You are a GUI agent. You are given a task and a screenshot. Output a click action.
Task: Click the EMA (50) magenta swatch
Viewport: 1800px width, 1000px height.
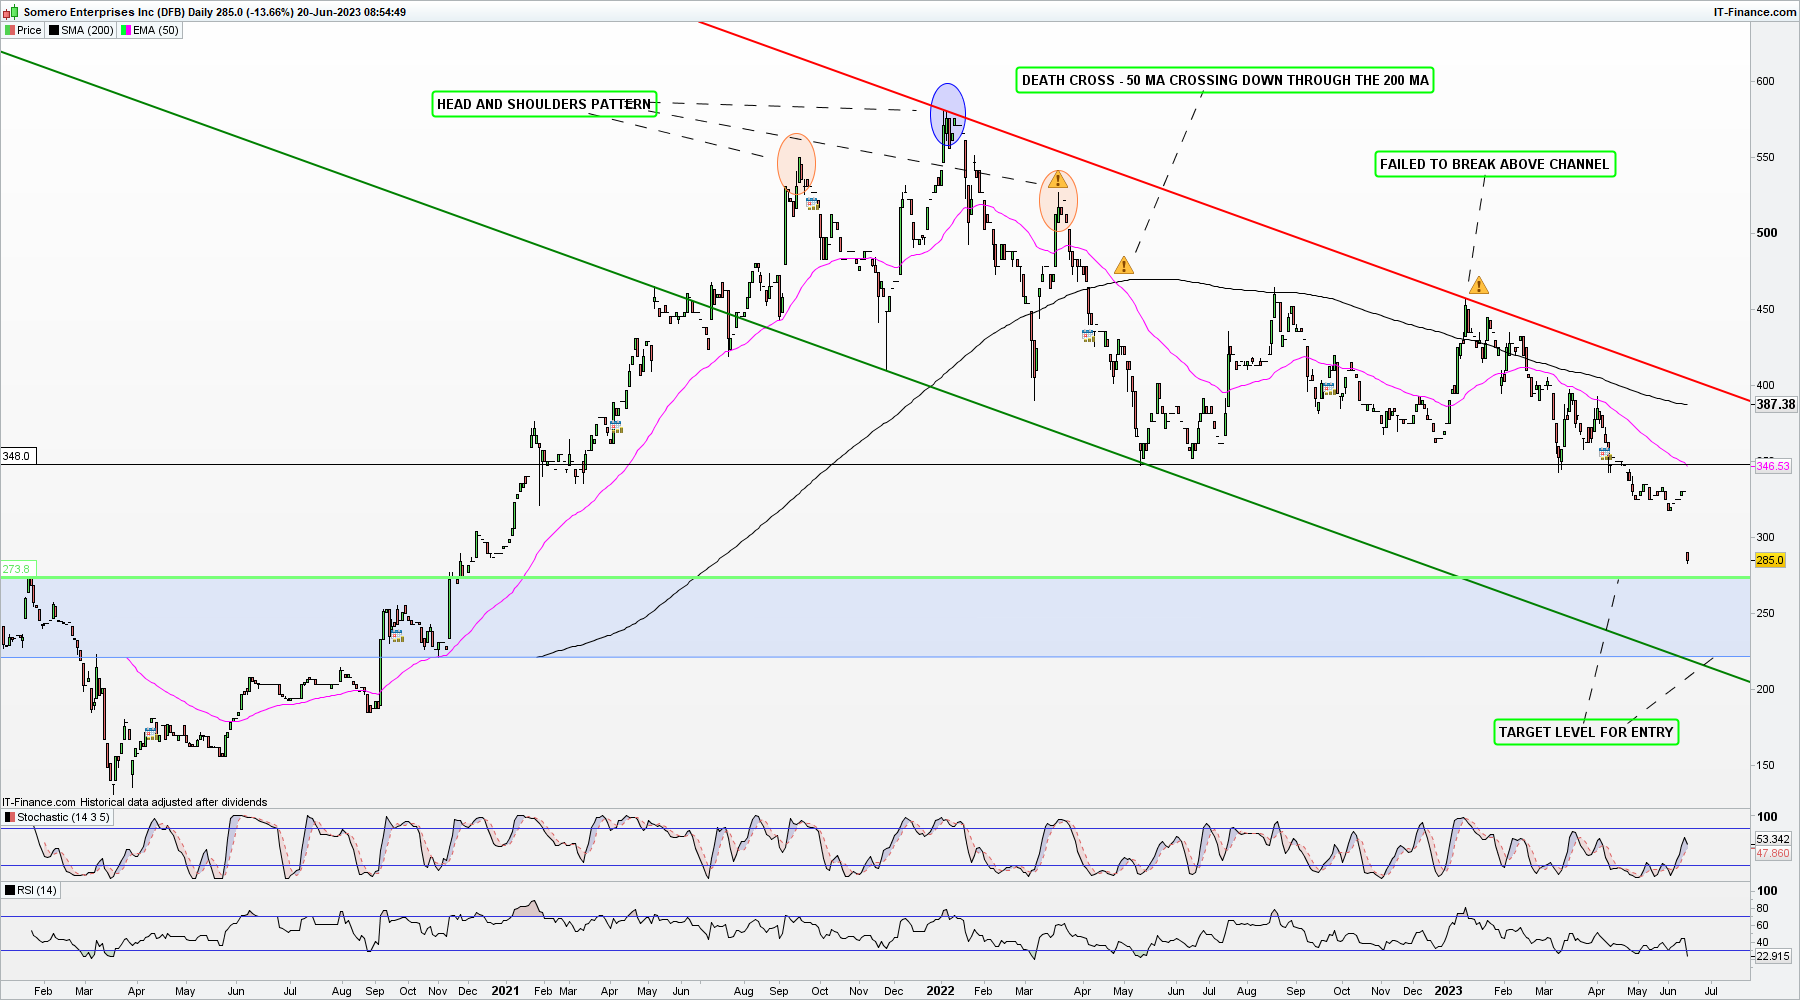pos(126,30)
